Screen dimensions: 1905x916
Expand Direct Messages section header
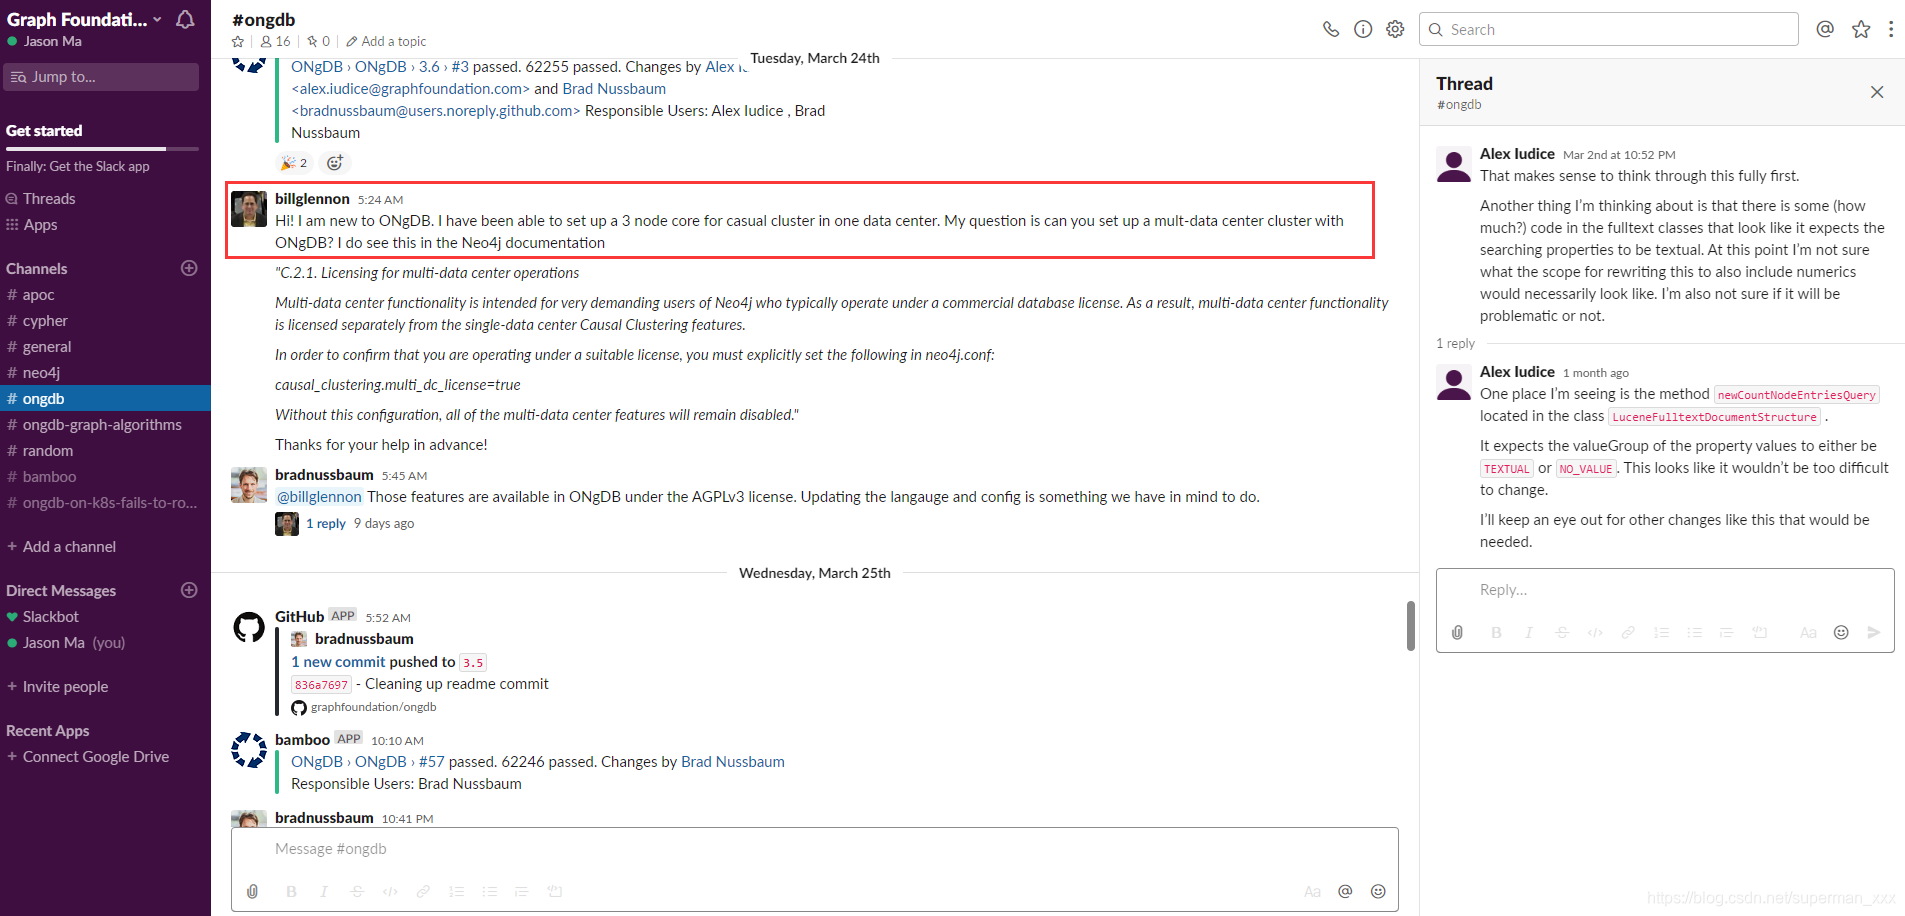click(61, 591)
